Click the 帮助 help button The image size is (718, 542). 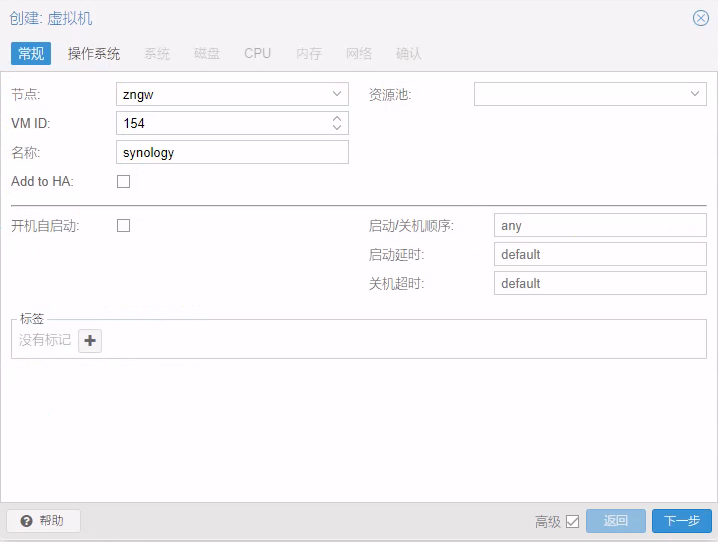pos(43,521)
